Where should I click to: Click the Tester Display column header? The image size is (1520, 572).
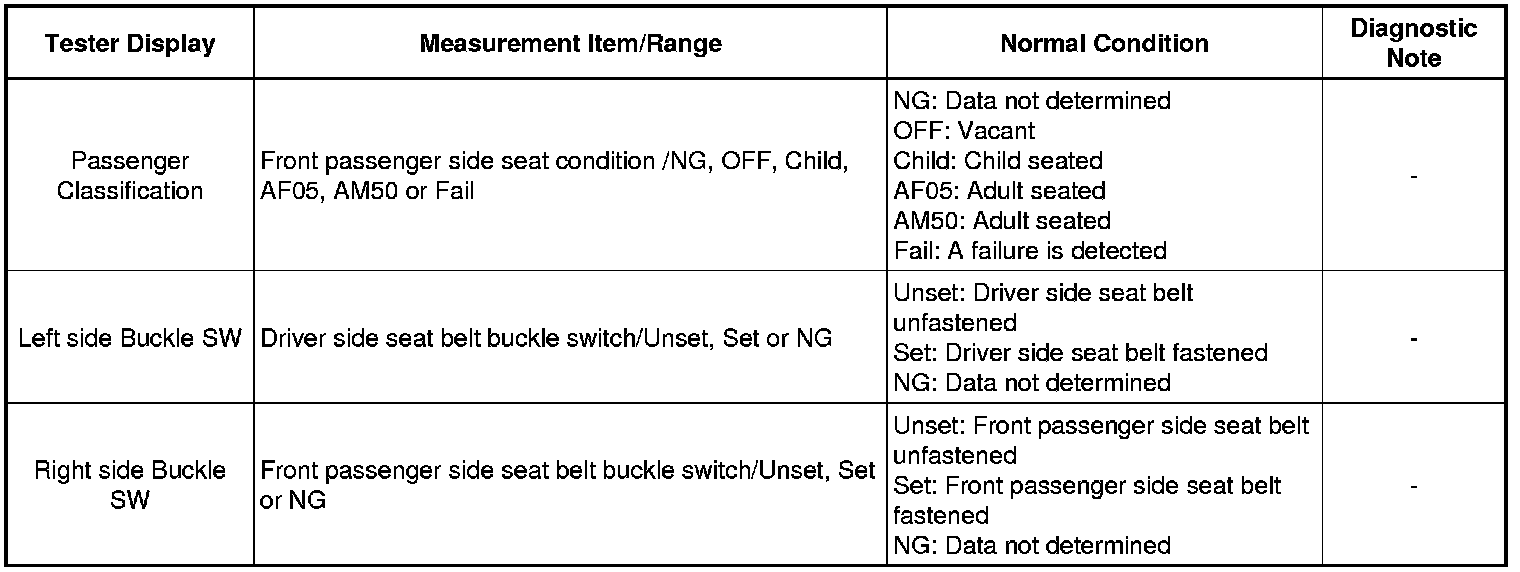coord(129,44)
